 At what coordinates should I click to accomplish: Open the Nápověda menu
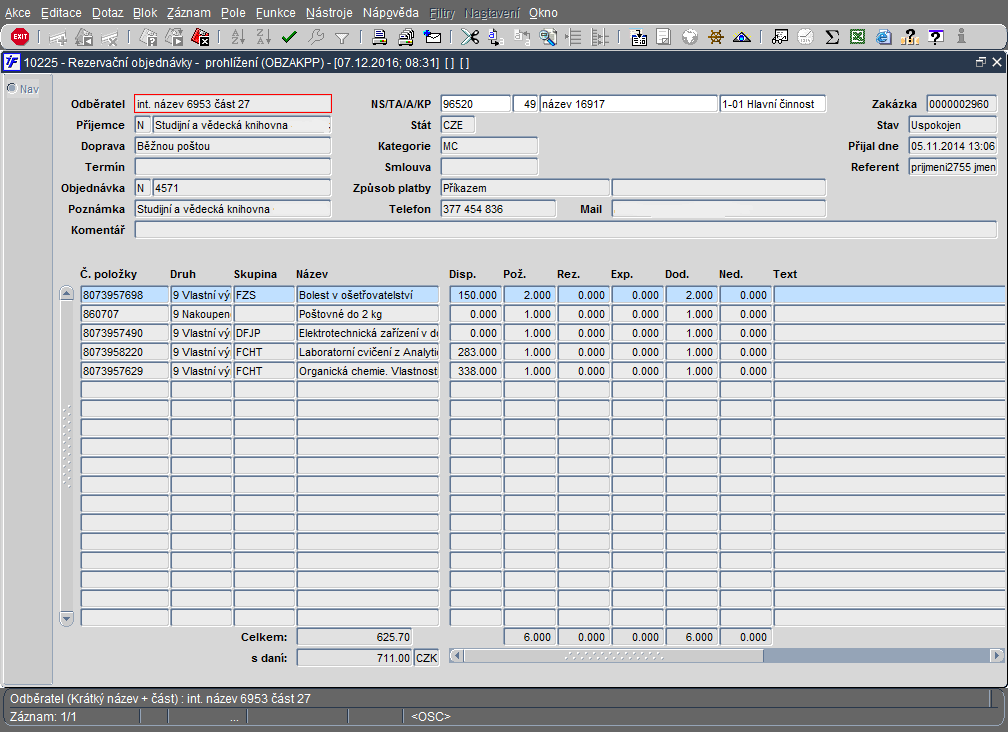pyautogui.click(x=391, y=13)
